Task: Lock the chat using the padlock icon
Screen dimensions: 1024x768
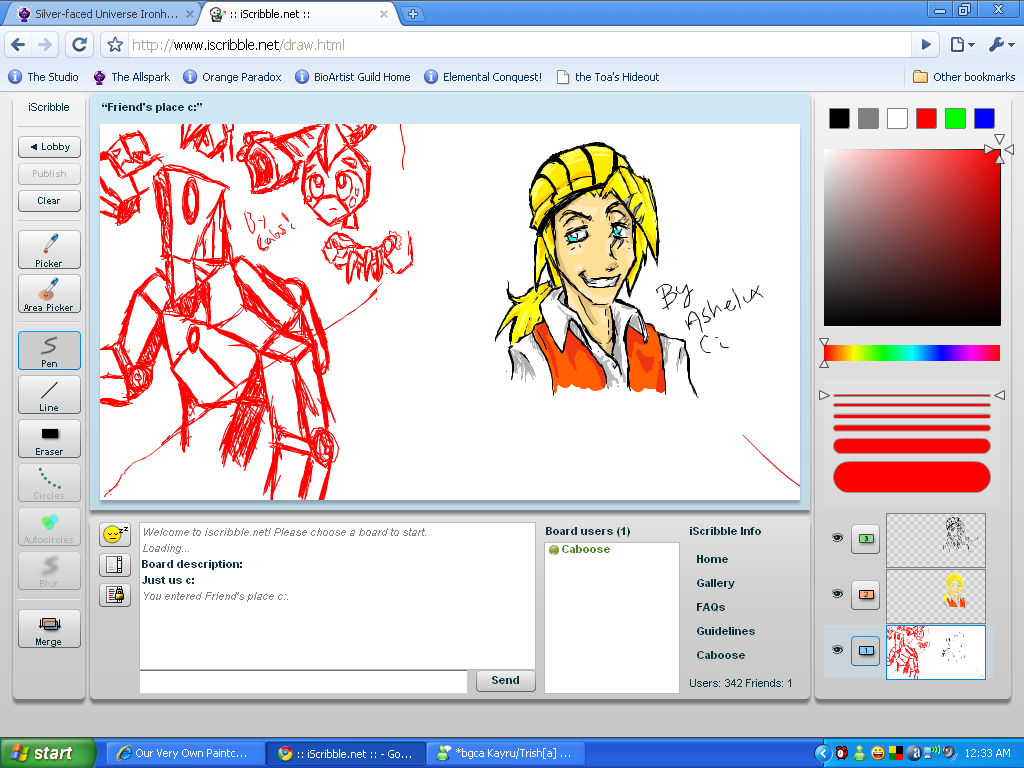Action: (114, 594)
